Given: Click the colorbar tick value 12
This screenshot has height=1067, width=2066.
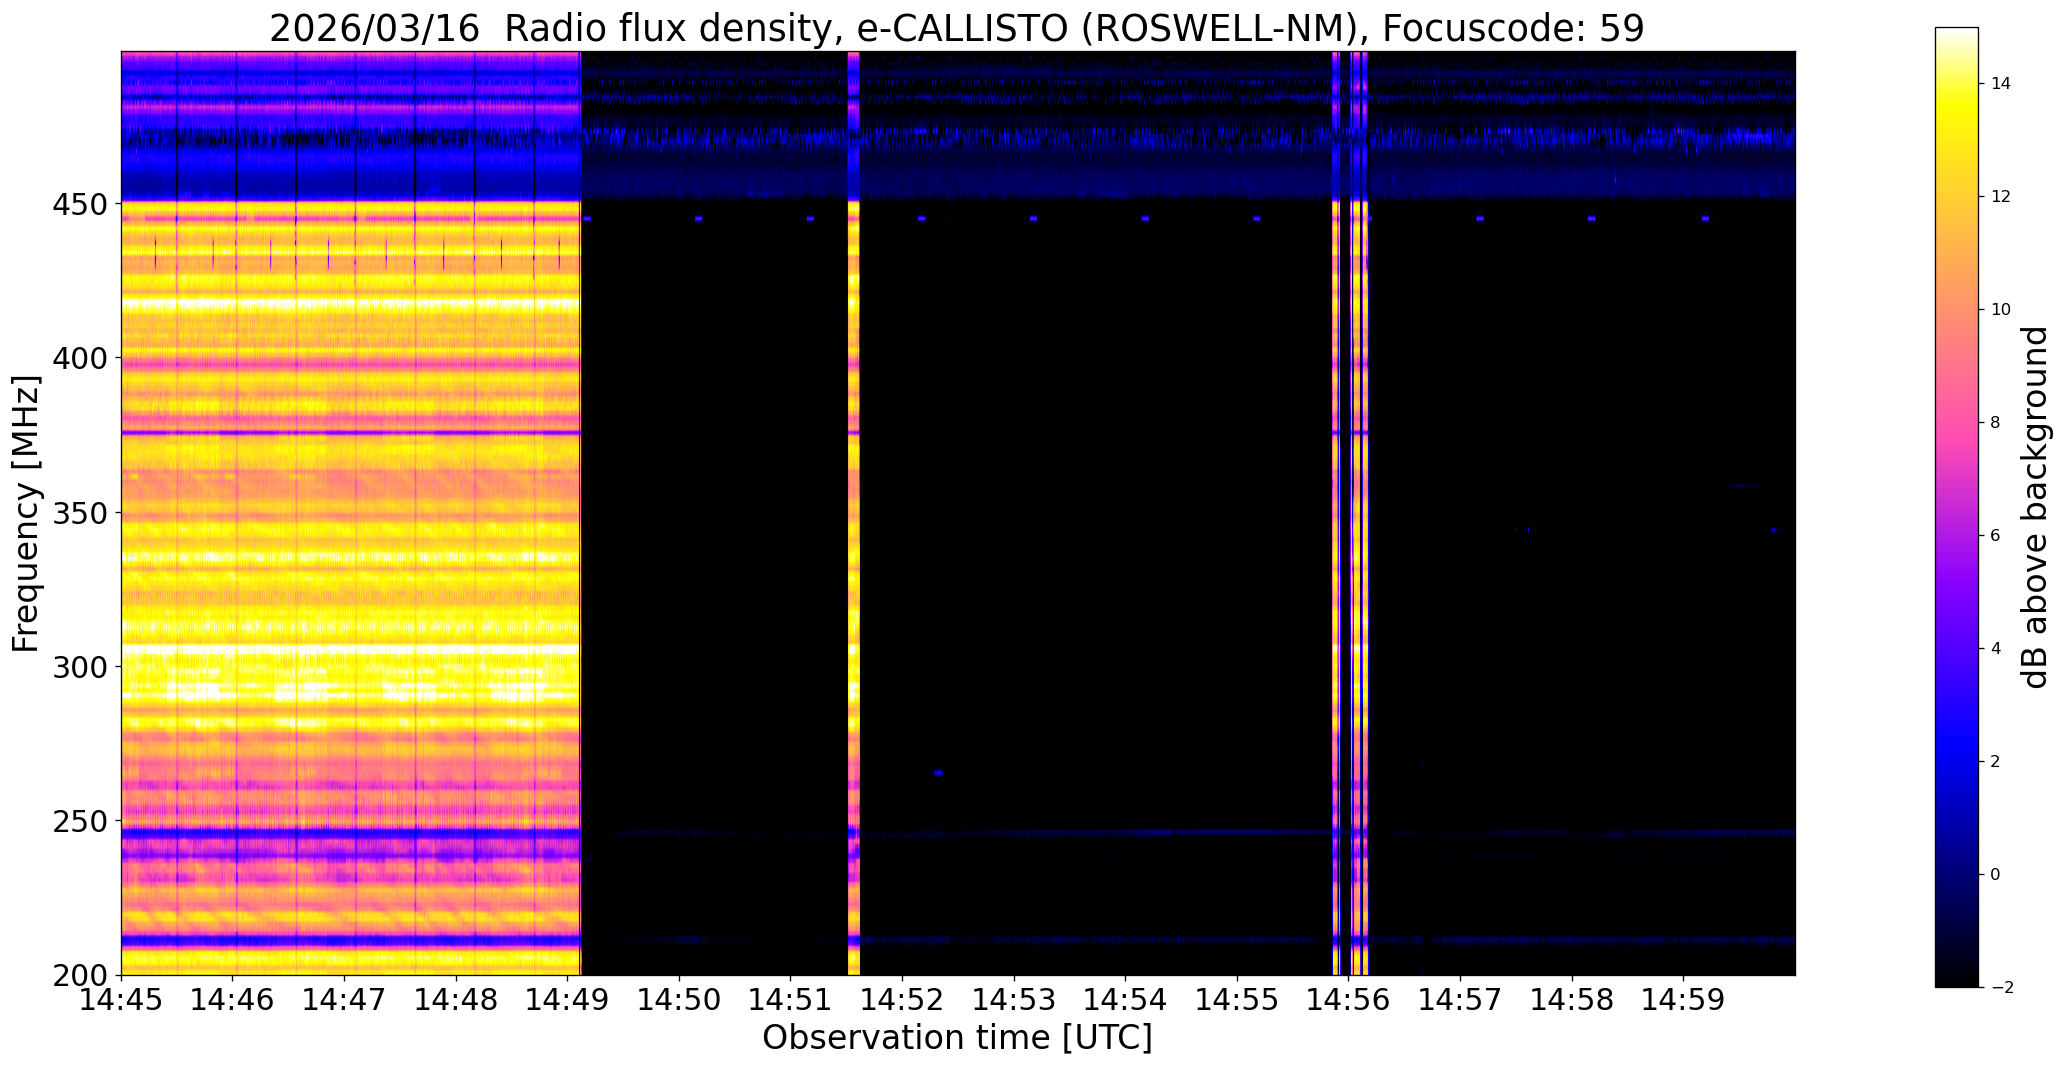Looking at the screenshot, I should pyautogui.click(x=2001, y=197).
